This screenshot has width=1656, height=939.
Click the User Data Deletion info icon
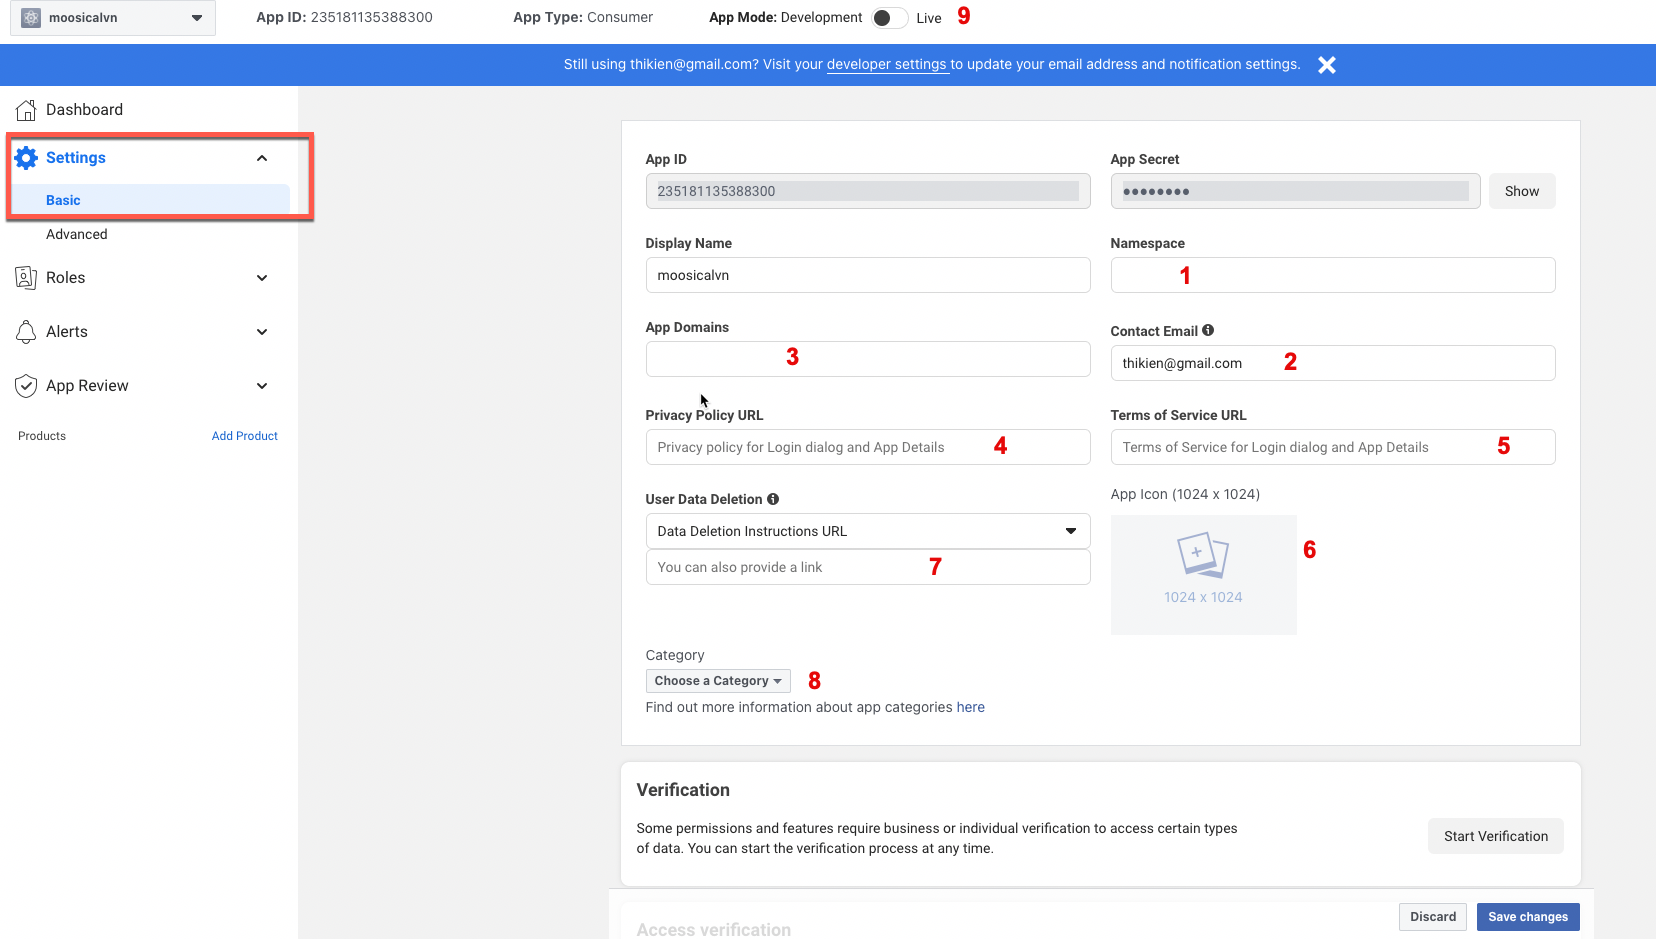(x=773, y=499)
